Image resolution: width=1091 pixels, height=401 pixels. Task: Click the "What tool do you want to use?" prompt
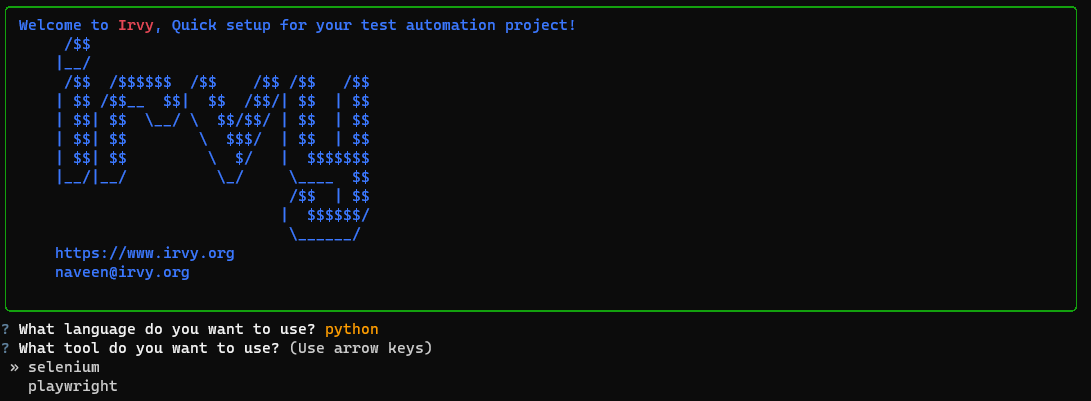point(149,348)
